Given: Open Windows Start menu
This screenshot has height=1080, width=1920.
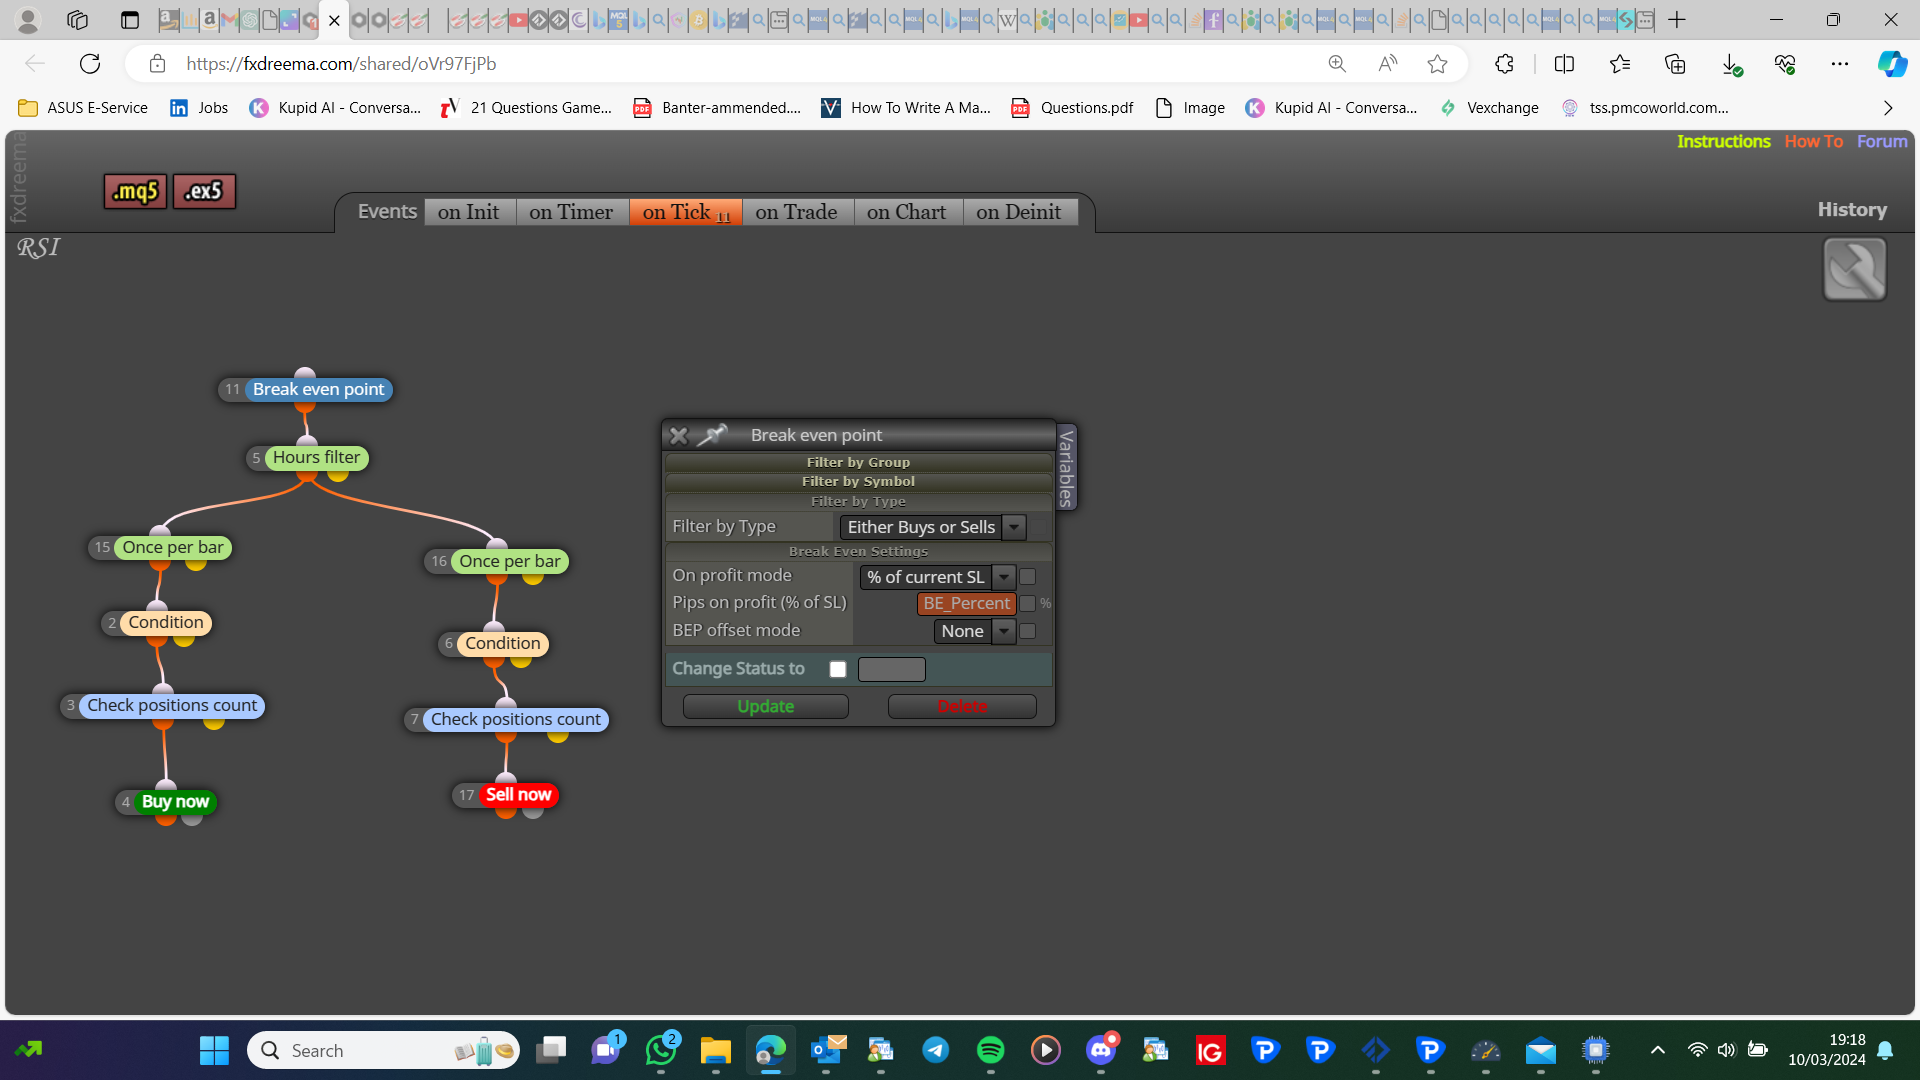Looking at the screenshot, I should (214, 1050).
